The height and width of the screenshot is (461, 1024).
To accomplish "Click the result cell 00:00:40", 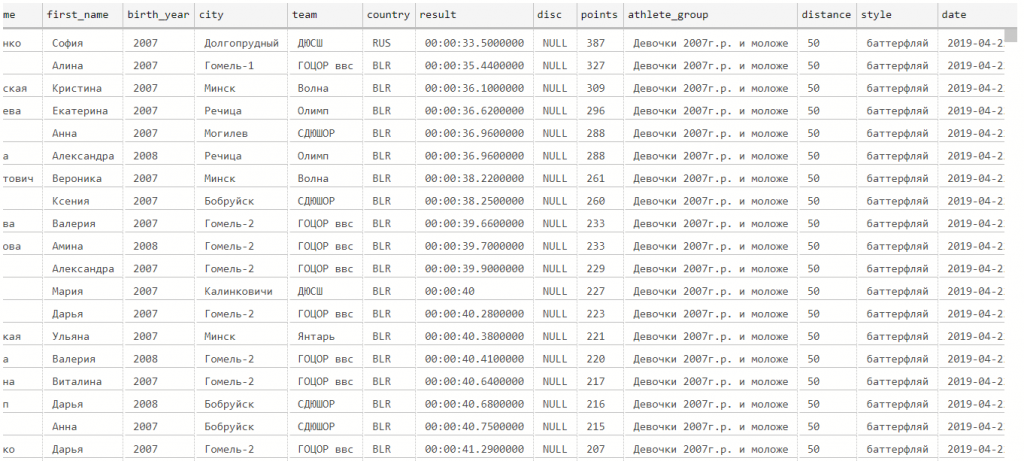I will click(x=449, y=291).
